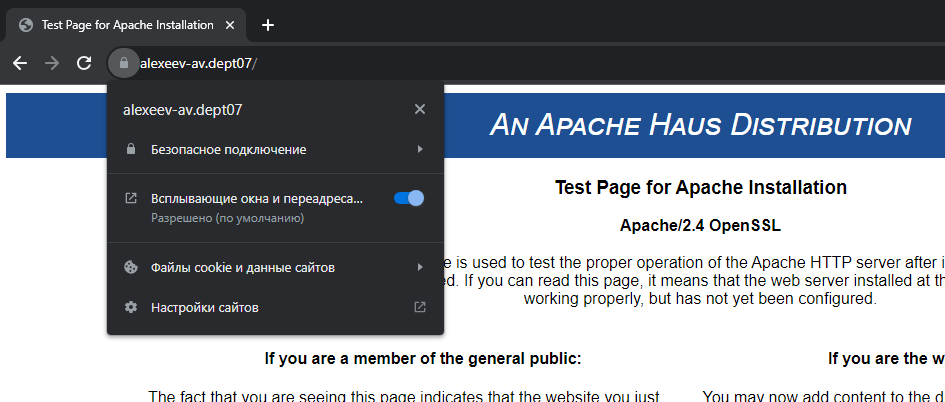Screen dimensions: 945x402
Task: Reload the current page
Action: click(84, 63)
